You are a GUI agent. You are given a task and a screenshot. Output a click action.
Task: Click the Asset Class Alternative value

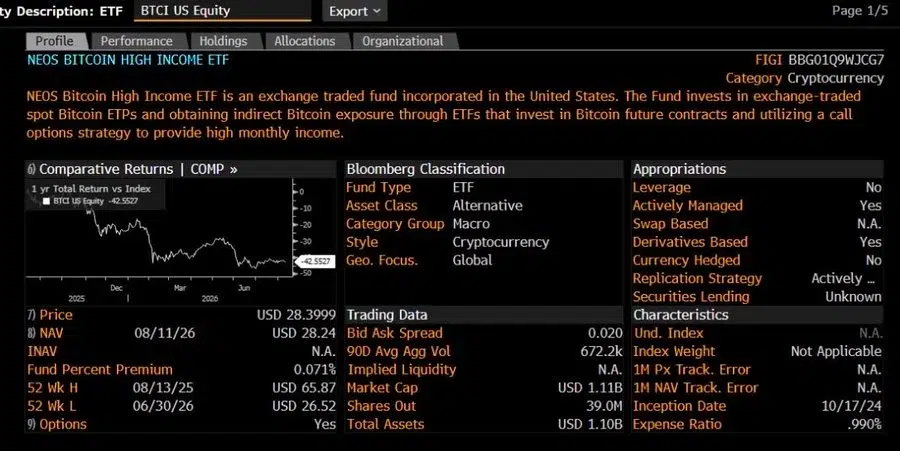[x=487, y=205]
